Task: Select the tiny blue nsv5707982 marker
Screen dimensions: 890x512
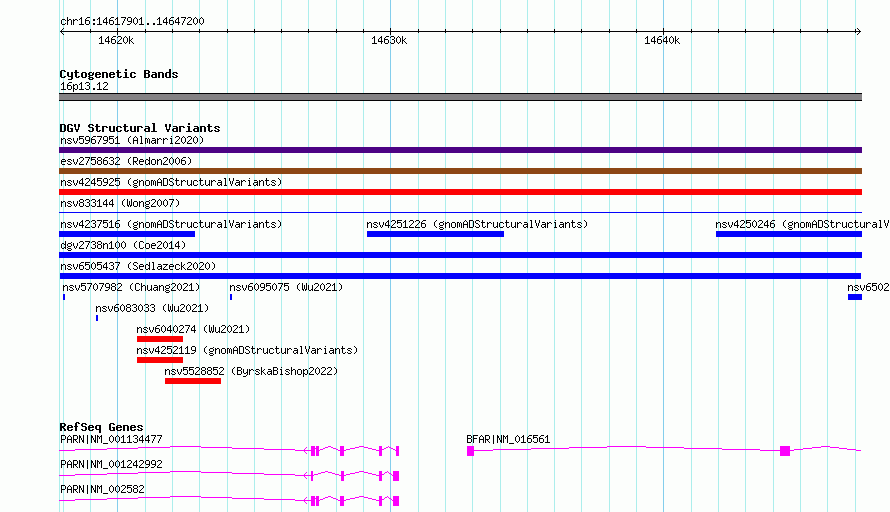Action: [x=64, y=297]
